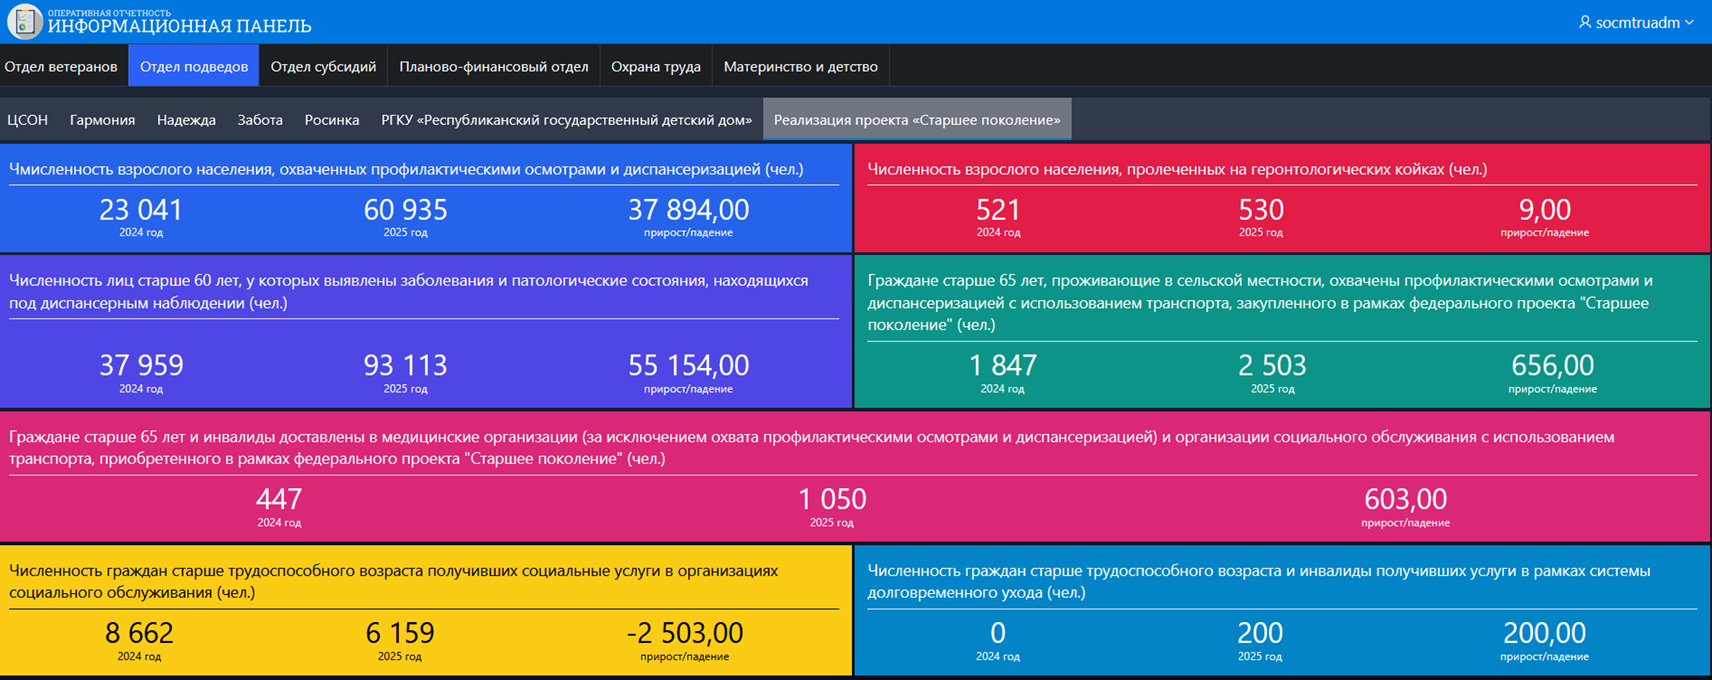Open Республиканский государственный детский дом tab
Screen dimensions: 1712x680
pos(566,120)
